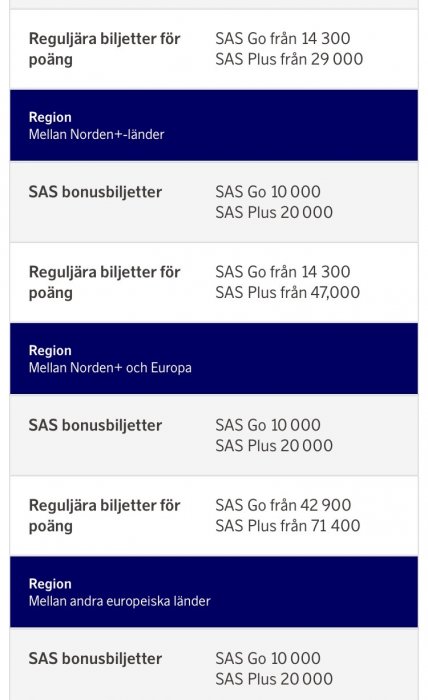Click SAS Go från 14 300 in top row
The image size is (428, 700).
[x=283, y=38]
